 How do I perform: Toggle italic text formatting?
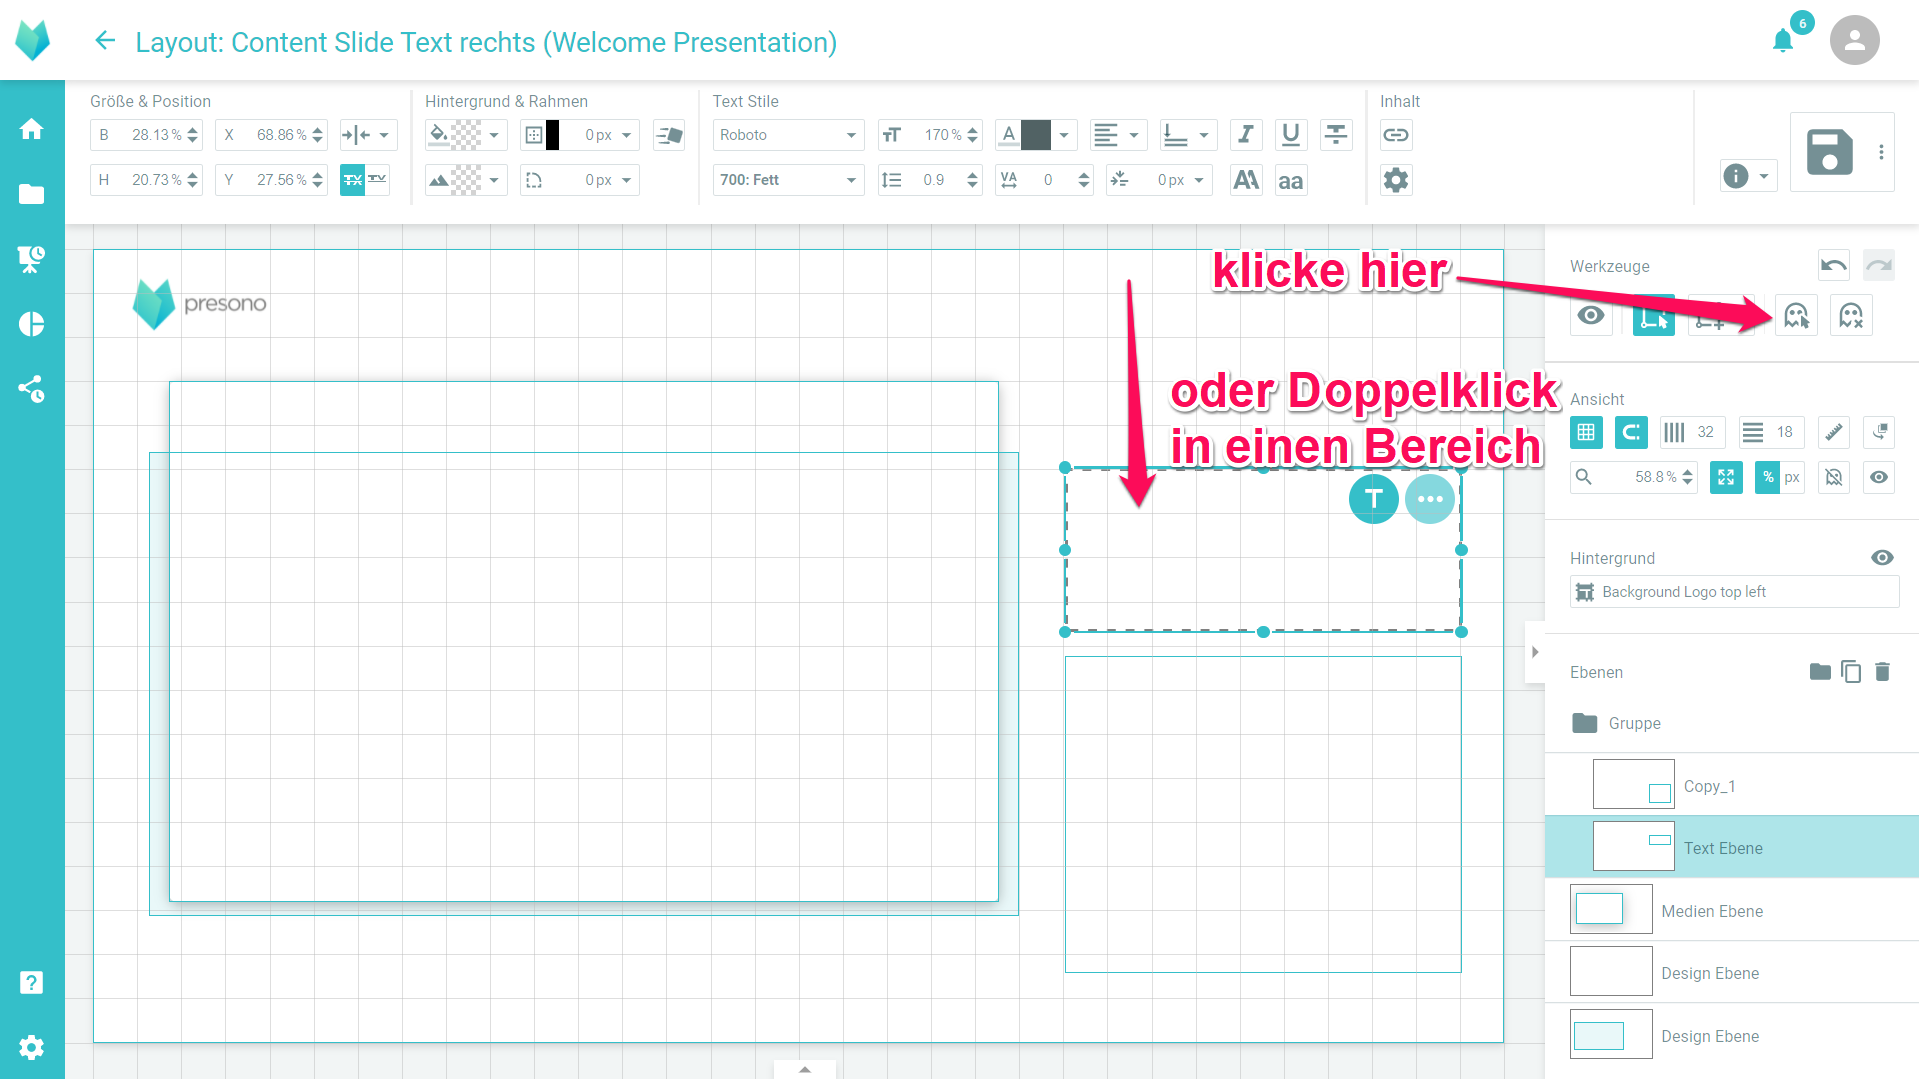(1245, 134)
